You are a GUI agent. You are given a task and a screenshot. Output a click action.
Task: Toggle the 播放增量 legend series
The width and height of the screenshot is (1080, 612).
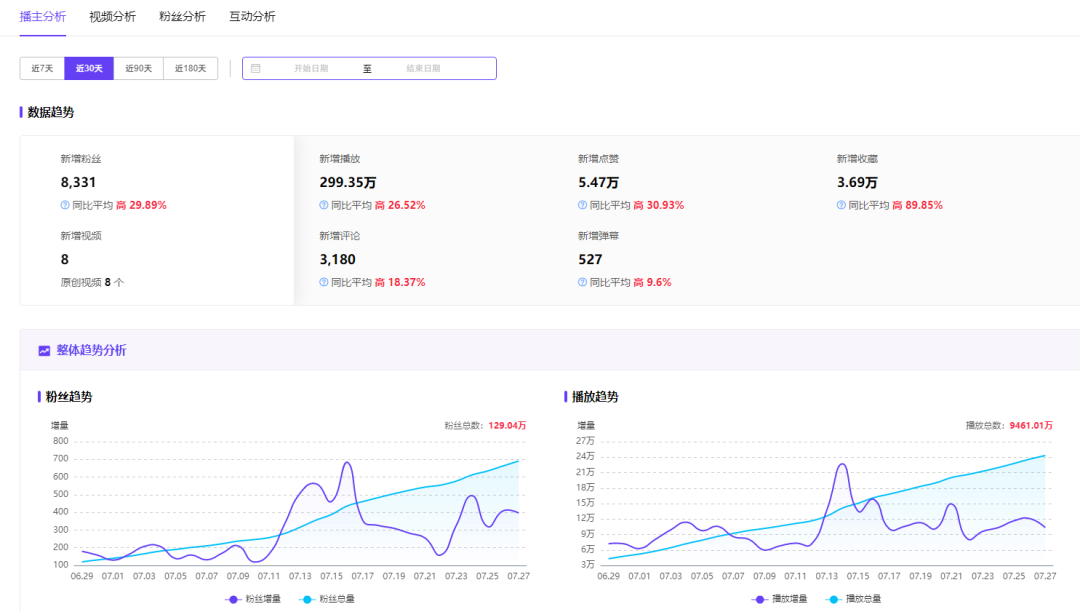click(780, 599)
